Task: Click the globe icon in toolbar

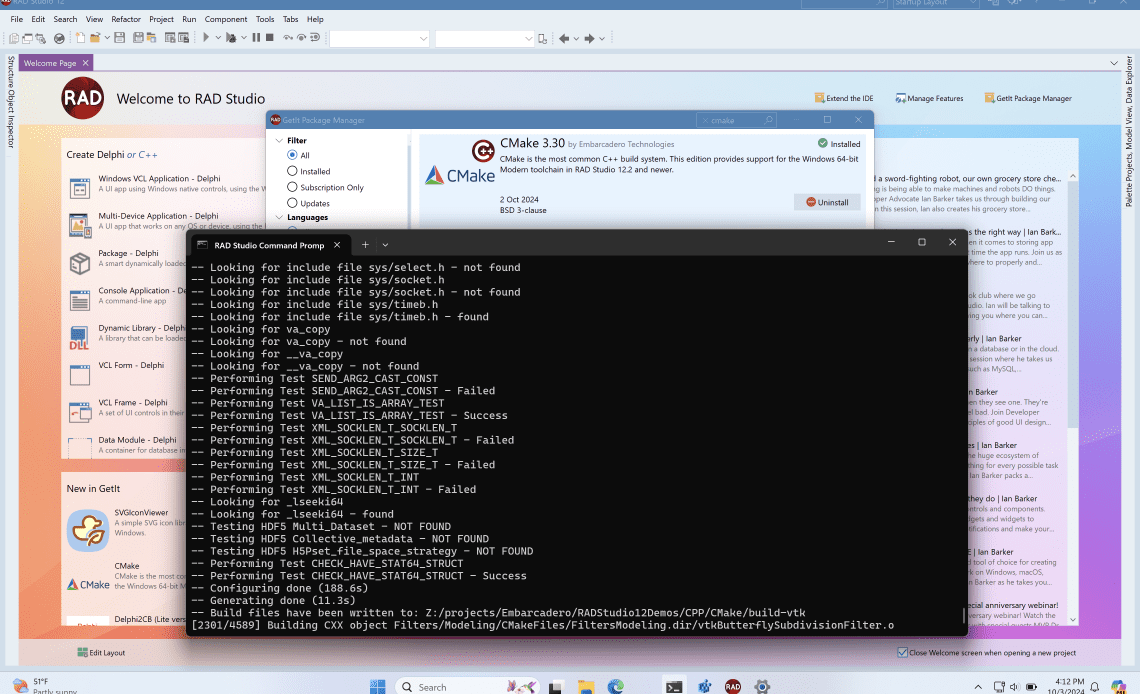Action: 60,38
